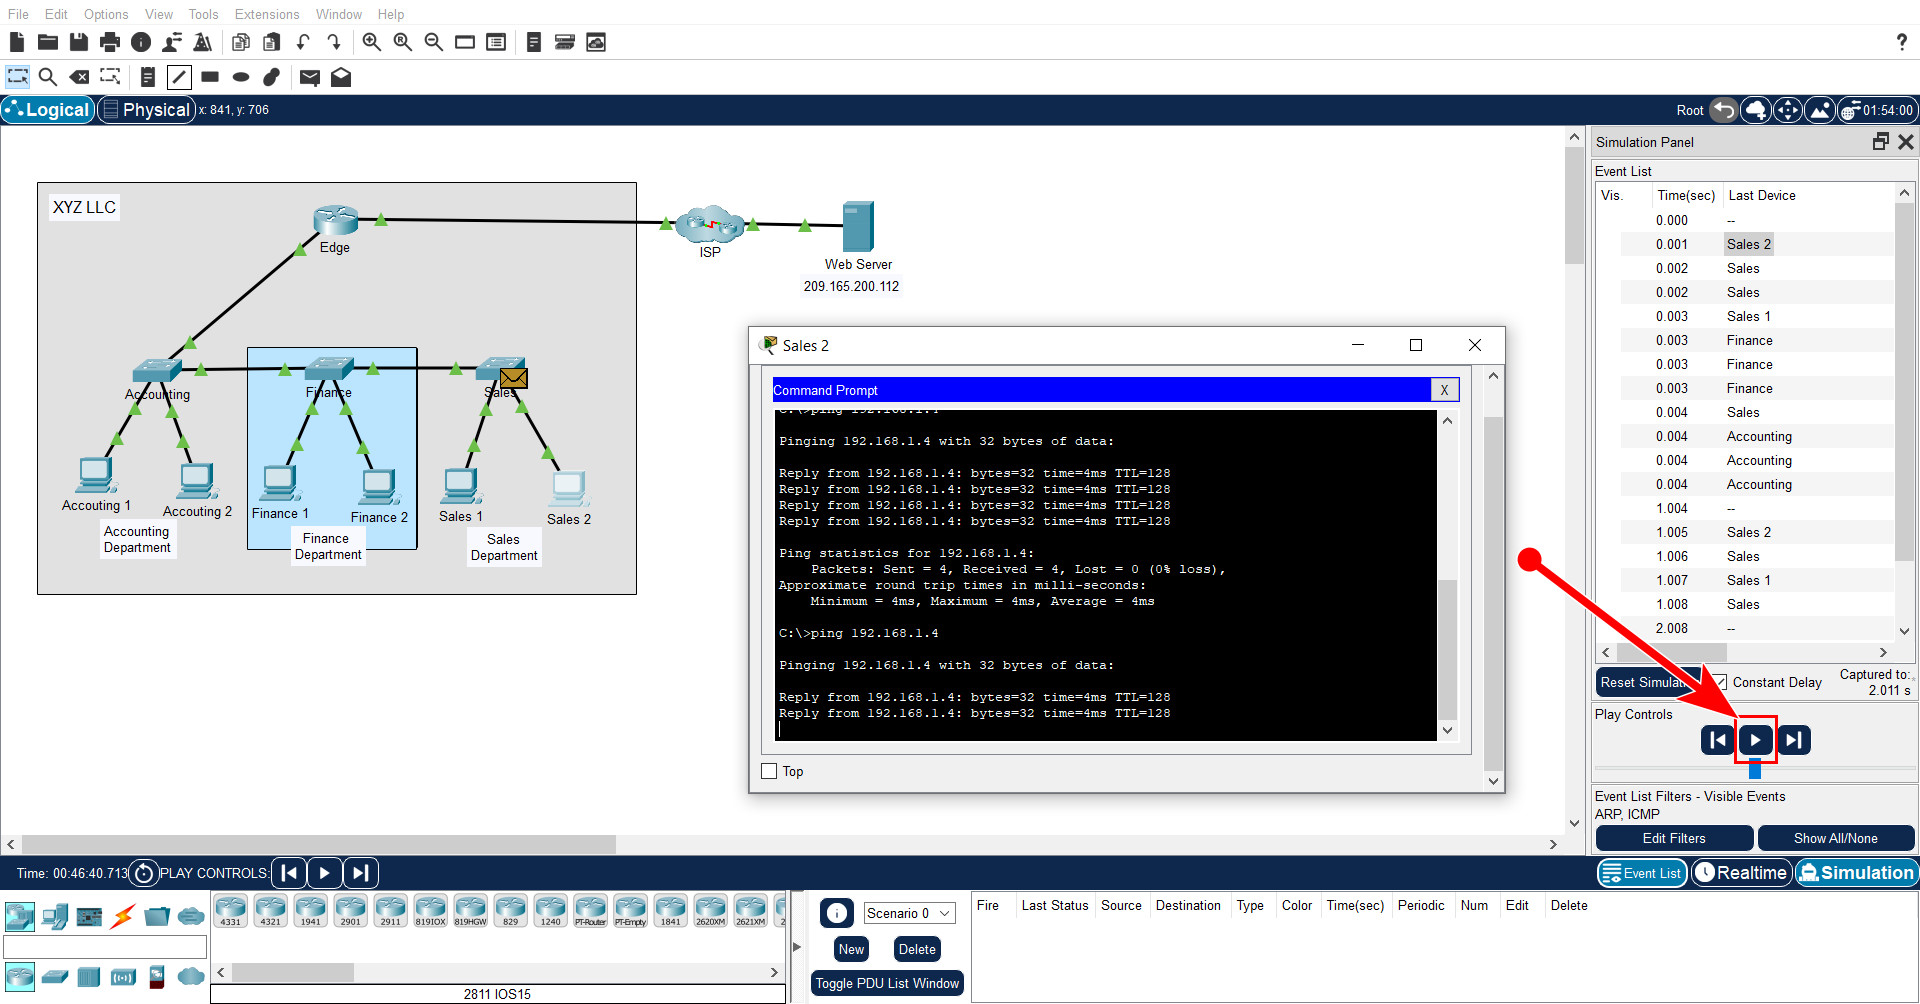Select the Draw Line tool
Screen dimensions: 1920x1004
tap(179, 77)
